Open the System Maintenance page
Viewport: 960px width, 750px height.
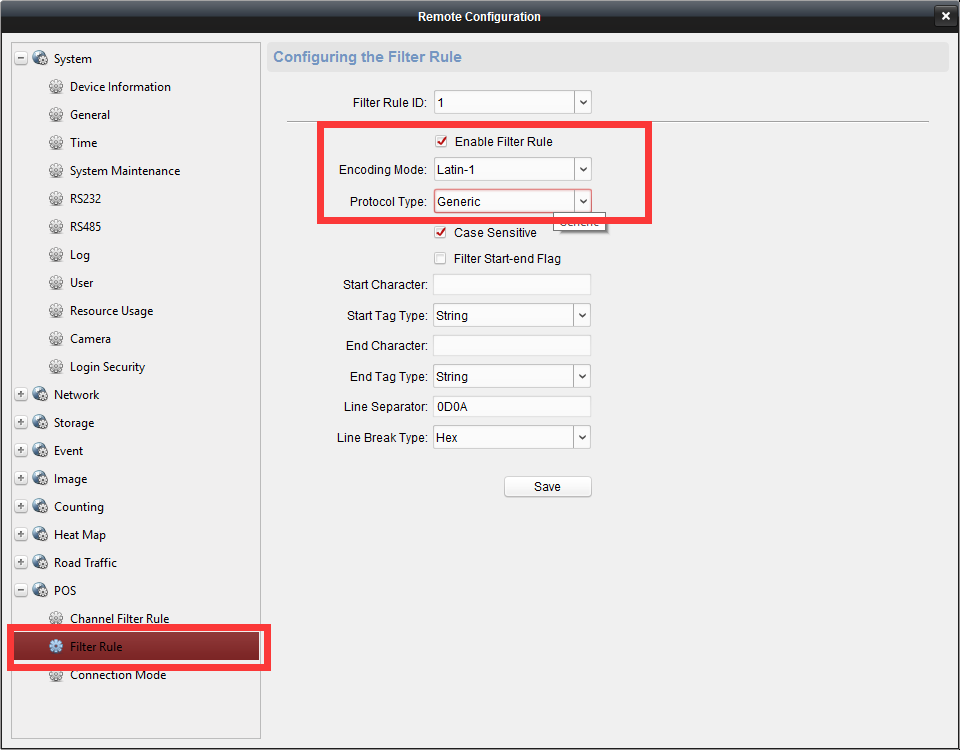[125, 171]
